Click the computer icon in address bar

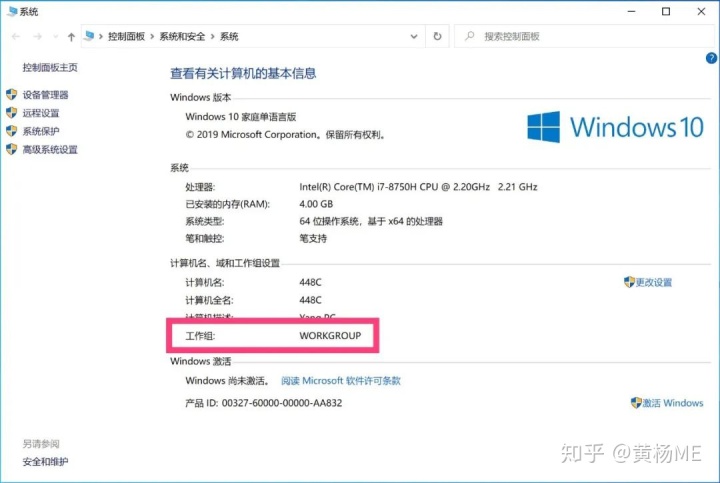(x=90, y=36)
